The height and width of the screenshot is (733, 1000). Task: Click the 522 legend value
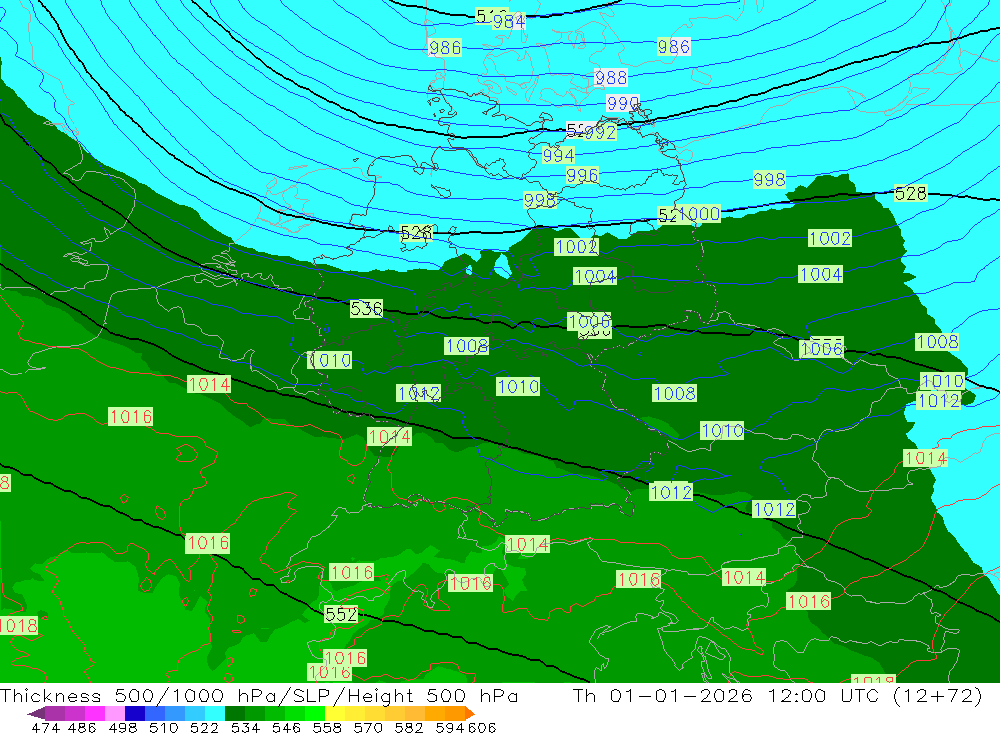(x=204, y=727)
